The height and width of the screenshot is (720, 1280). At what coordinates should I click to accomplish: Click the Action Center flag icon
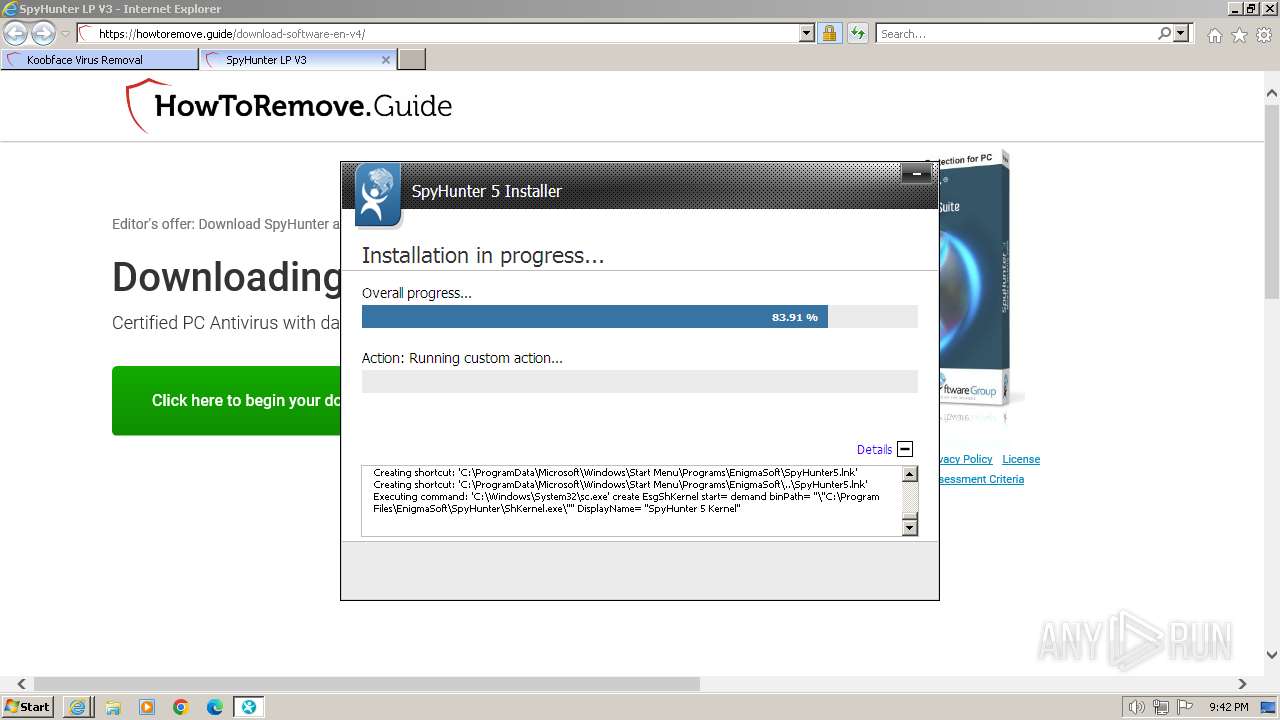[x=1185, y=707]
